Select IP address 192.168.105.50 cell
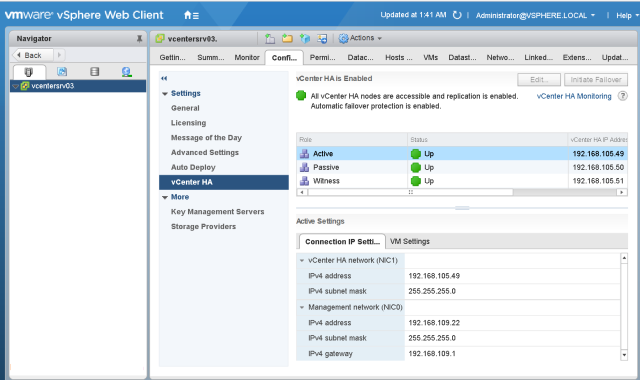 (x=598, y=167)
